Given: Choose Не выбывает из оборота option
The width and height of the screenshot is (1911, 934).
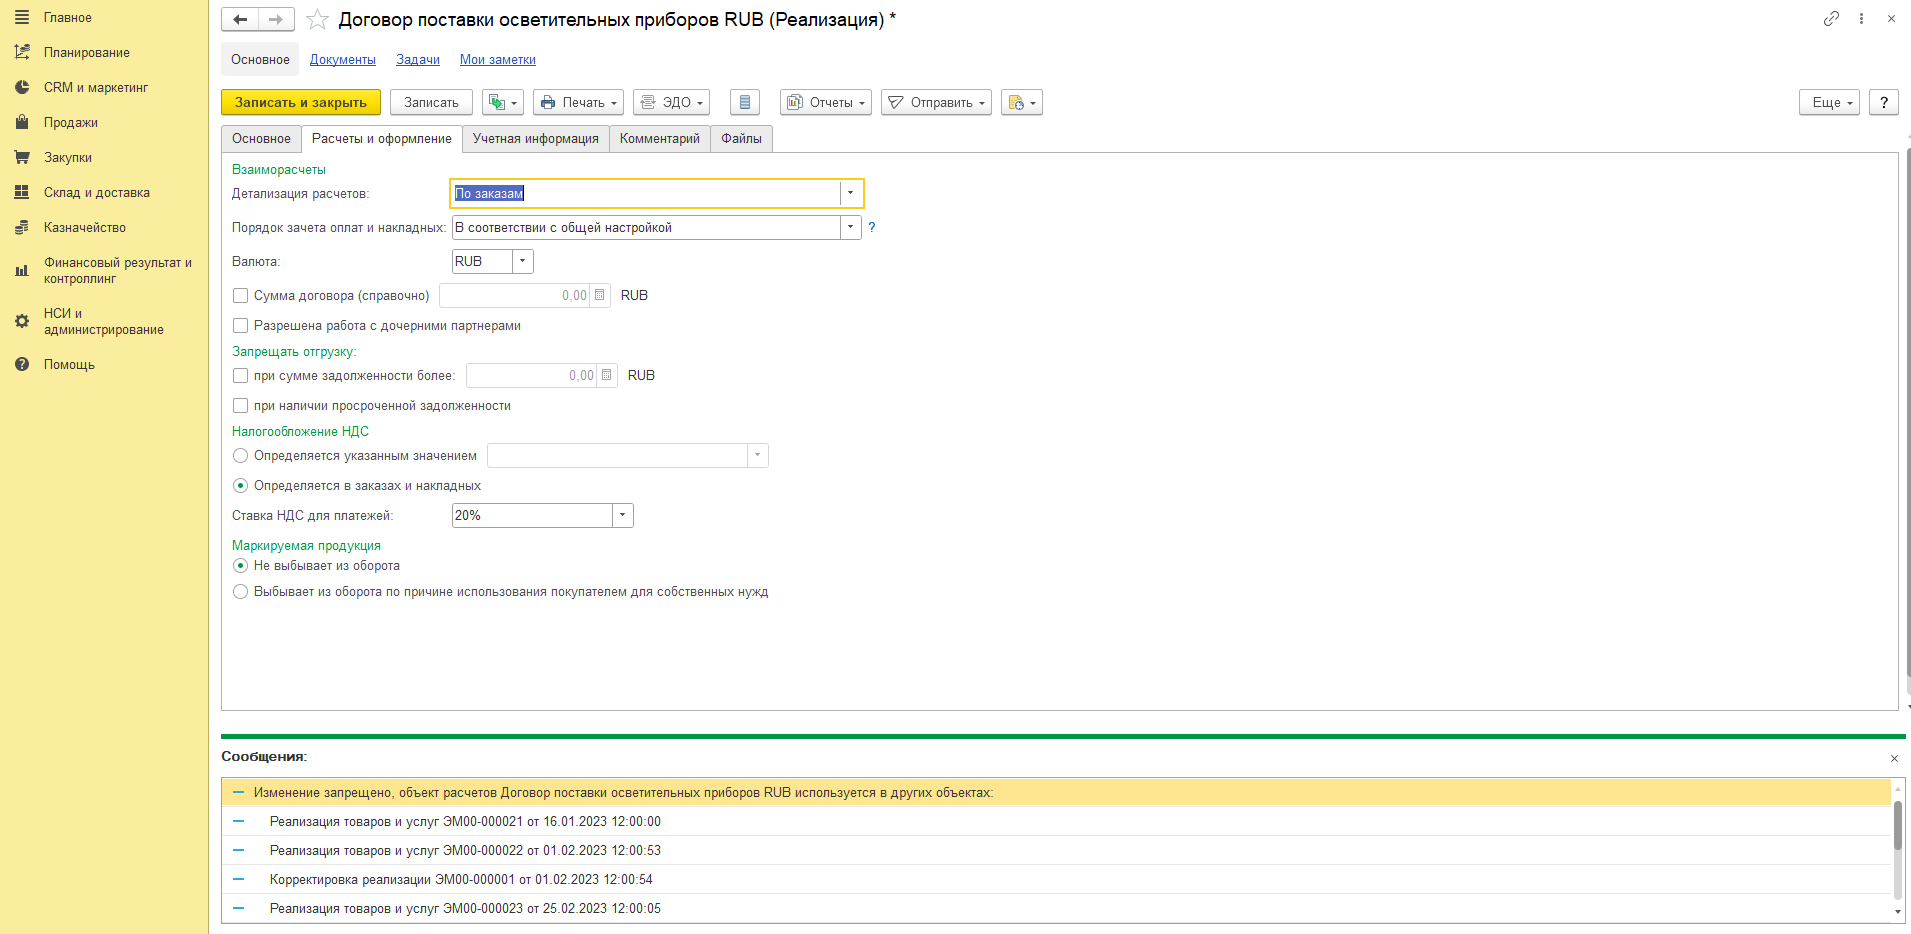Looking at the screenshot, I should tap(240, 565).
